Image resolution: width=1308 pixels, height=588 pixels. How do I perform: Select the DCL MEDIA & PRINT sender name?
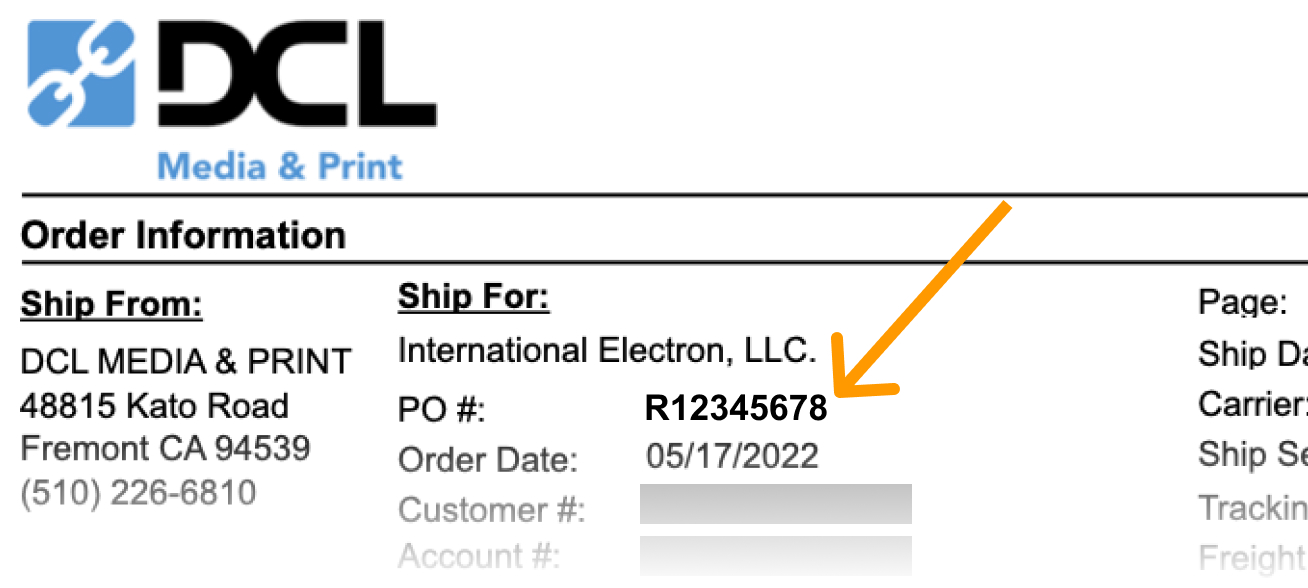[x=186, y=361]
